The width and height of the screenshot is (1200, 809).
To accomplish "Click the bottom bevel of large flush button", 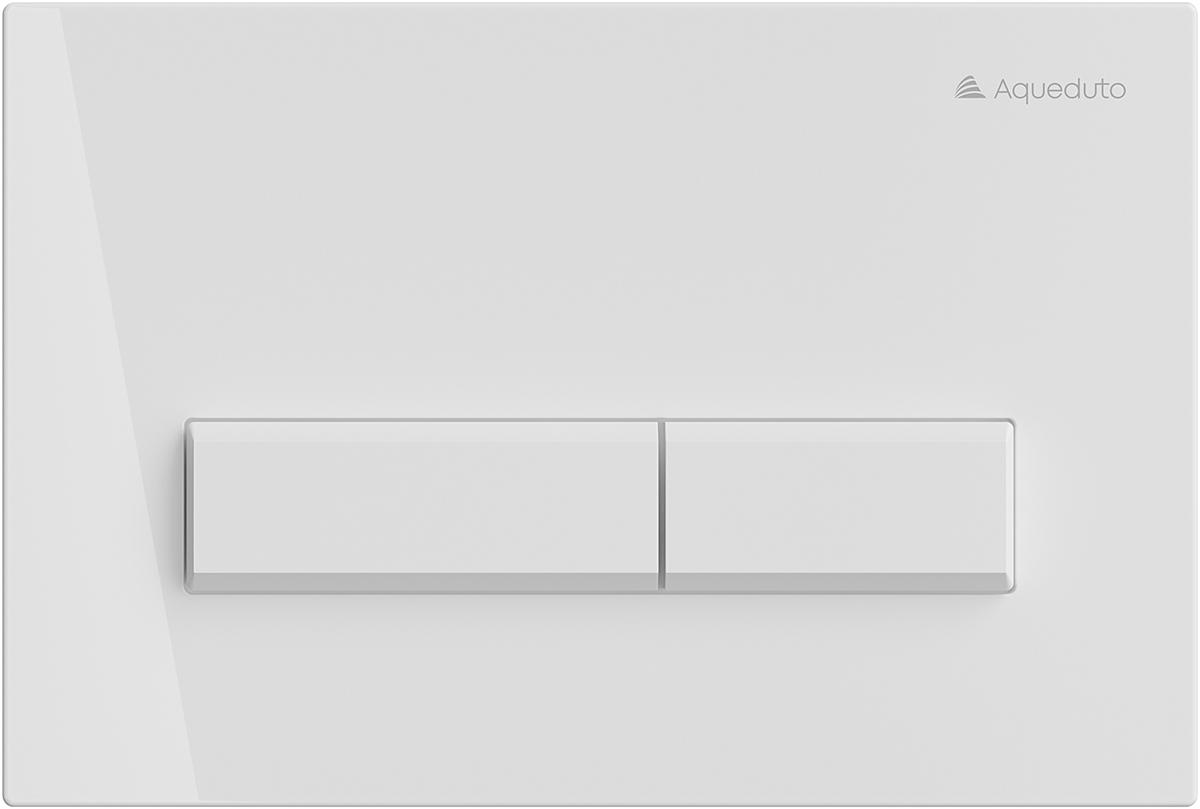I will [x=422, y=582].
